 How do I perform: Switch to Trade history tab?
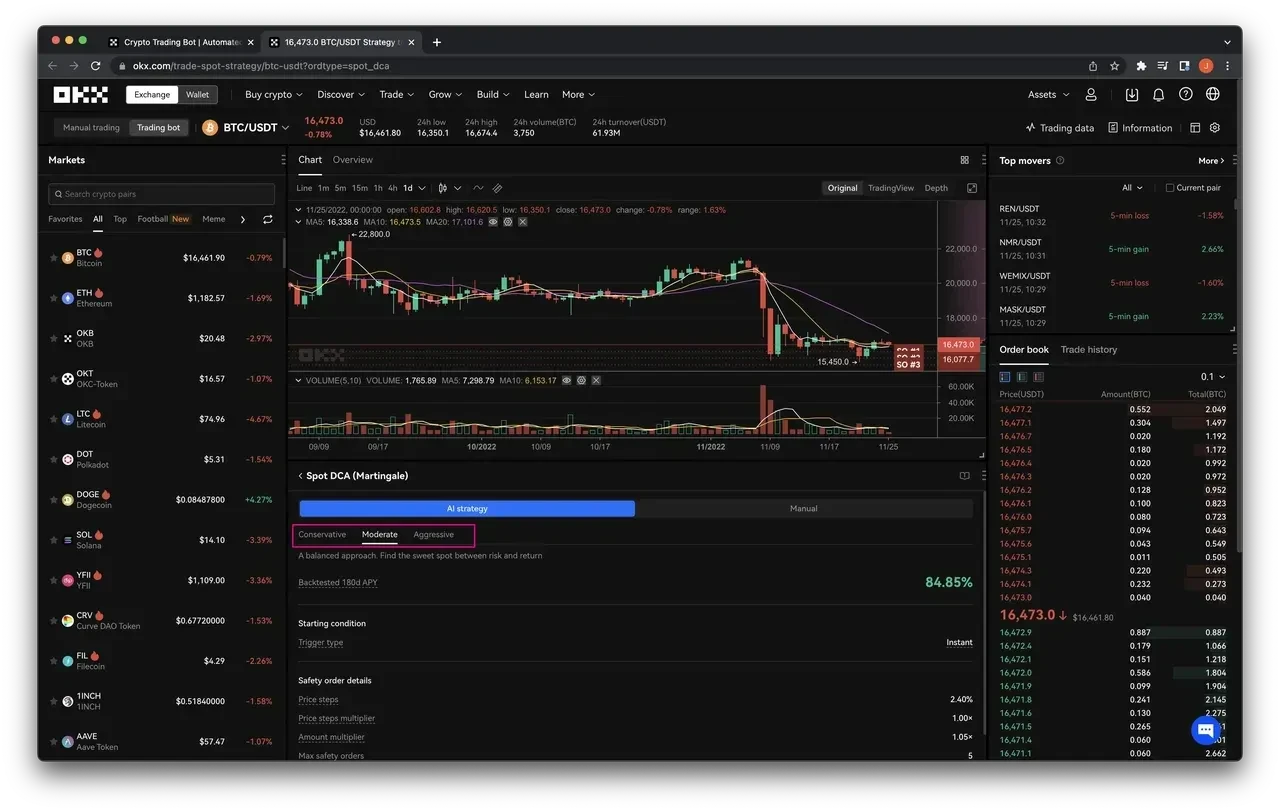click(1088, 350)
